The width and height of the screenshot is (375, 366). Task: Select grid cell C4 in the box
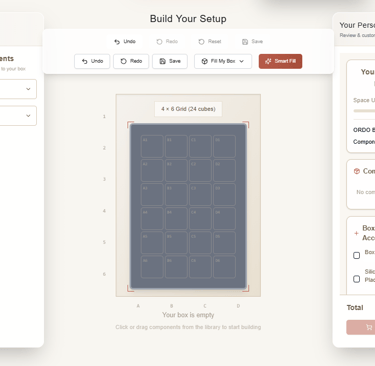click(x=200, y=218)
